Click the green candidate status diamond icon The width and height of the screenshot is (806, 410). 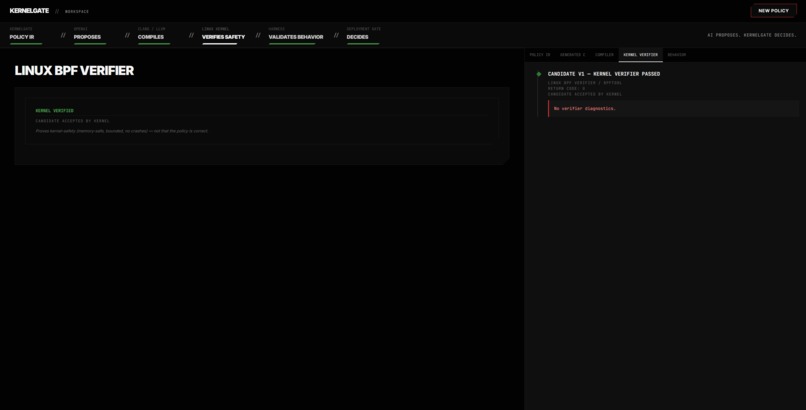[x=539, y=74]
